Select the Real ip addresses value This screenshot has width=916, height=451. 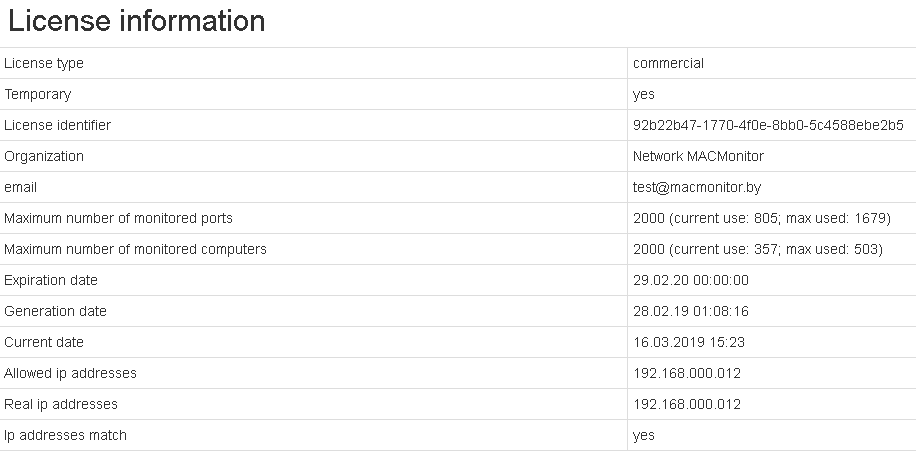pos(687,404)
